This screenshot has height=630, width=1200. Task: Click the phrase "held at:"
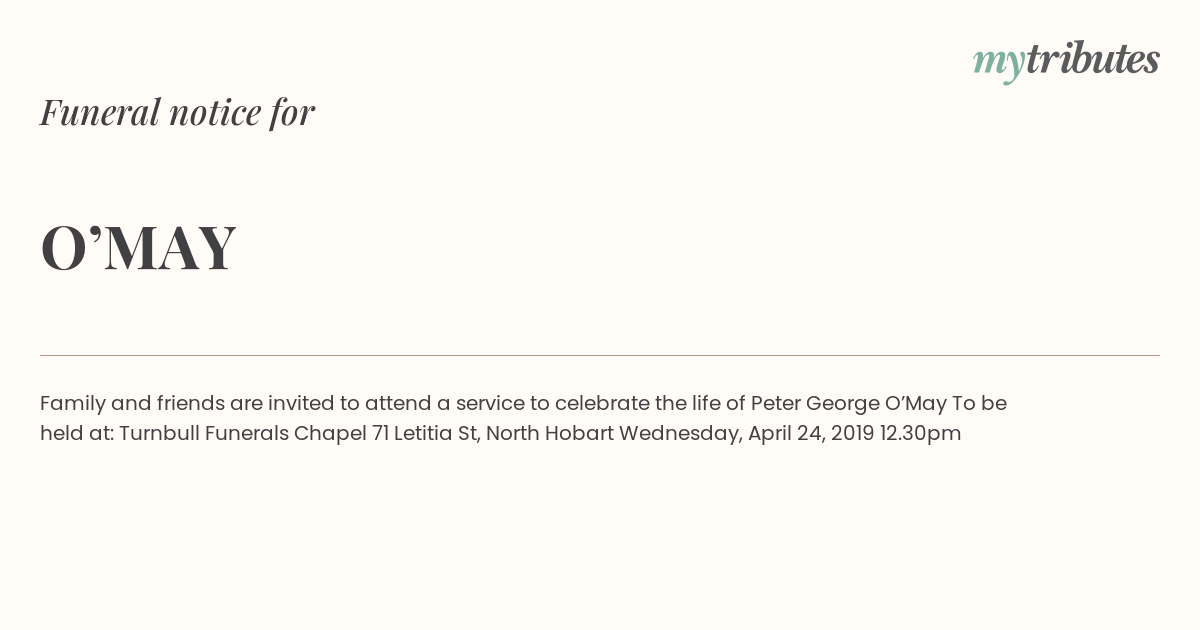[x=77, y=434]
